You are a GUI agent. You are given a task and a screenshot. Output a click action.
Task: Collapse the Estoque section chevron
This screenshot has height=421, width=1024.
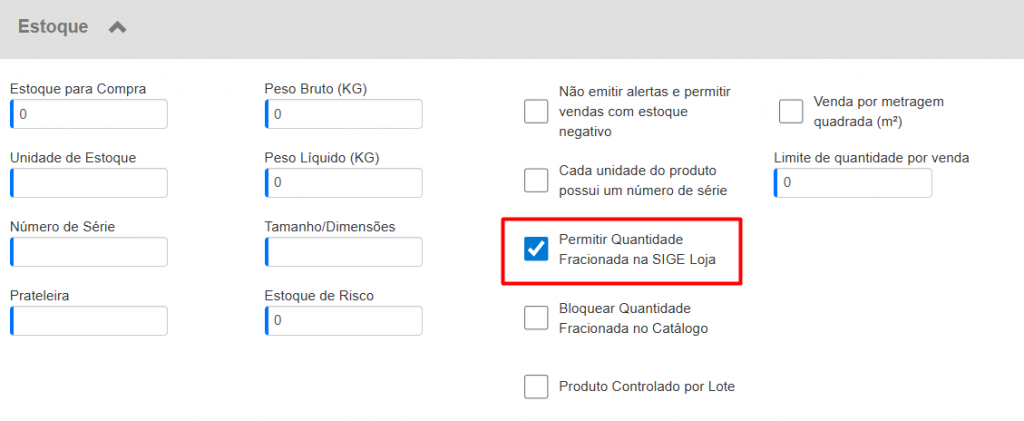pyautogui.click(x=117, y=28)
